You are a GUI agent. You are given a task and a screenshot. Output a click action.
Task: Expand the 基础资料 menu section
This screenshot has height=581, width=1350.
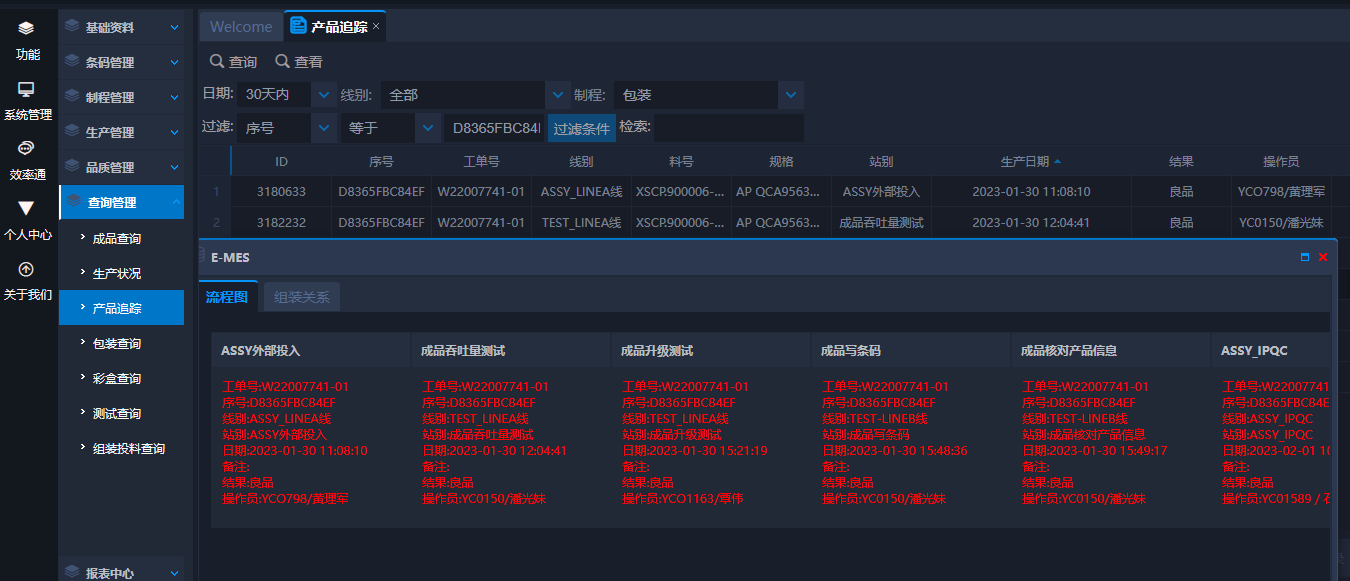click(x=121, y=28)
